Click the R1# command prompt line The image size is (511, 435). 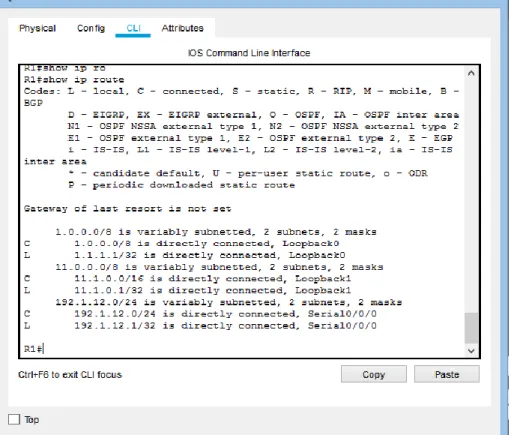click(x=34, y=349)
